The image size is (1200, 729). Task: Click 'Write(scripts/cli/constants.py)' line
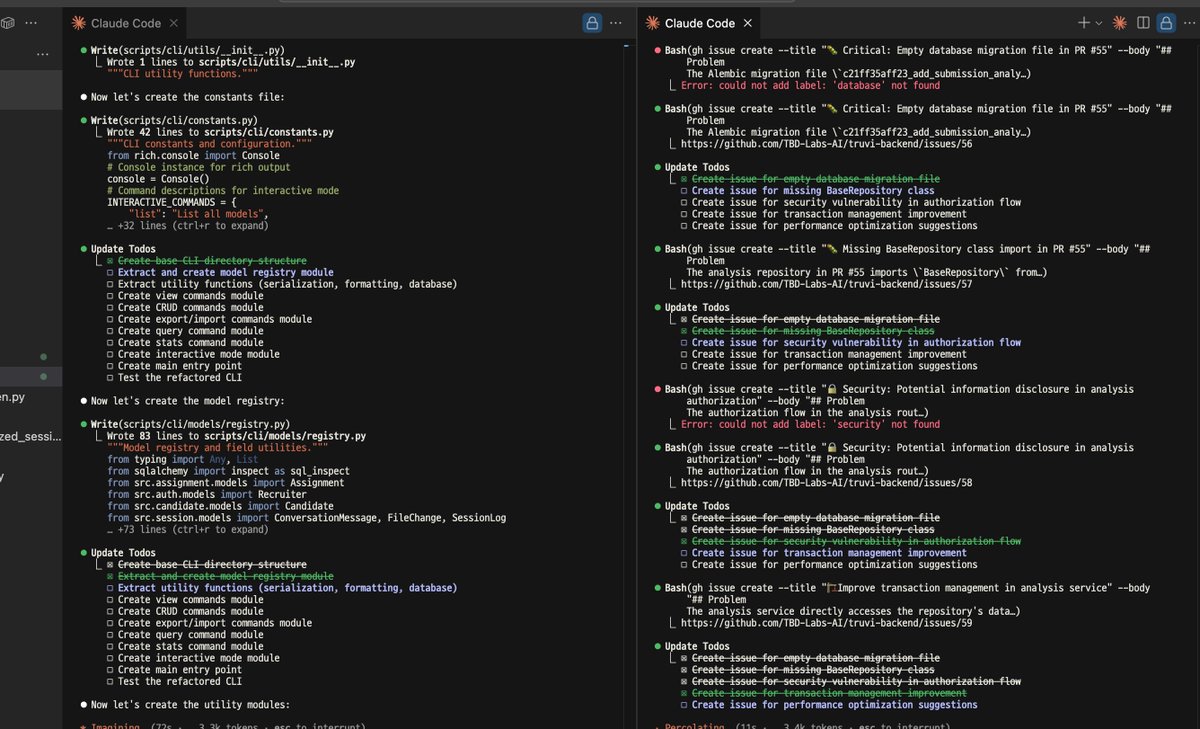[176, 120]
